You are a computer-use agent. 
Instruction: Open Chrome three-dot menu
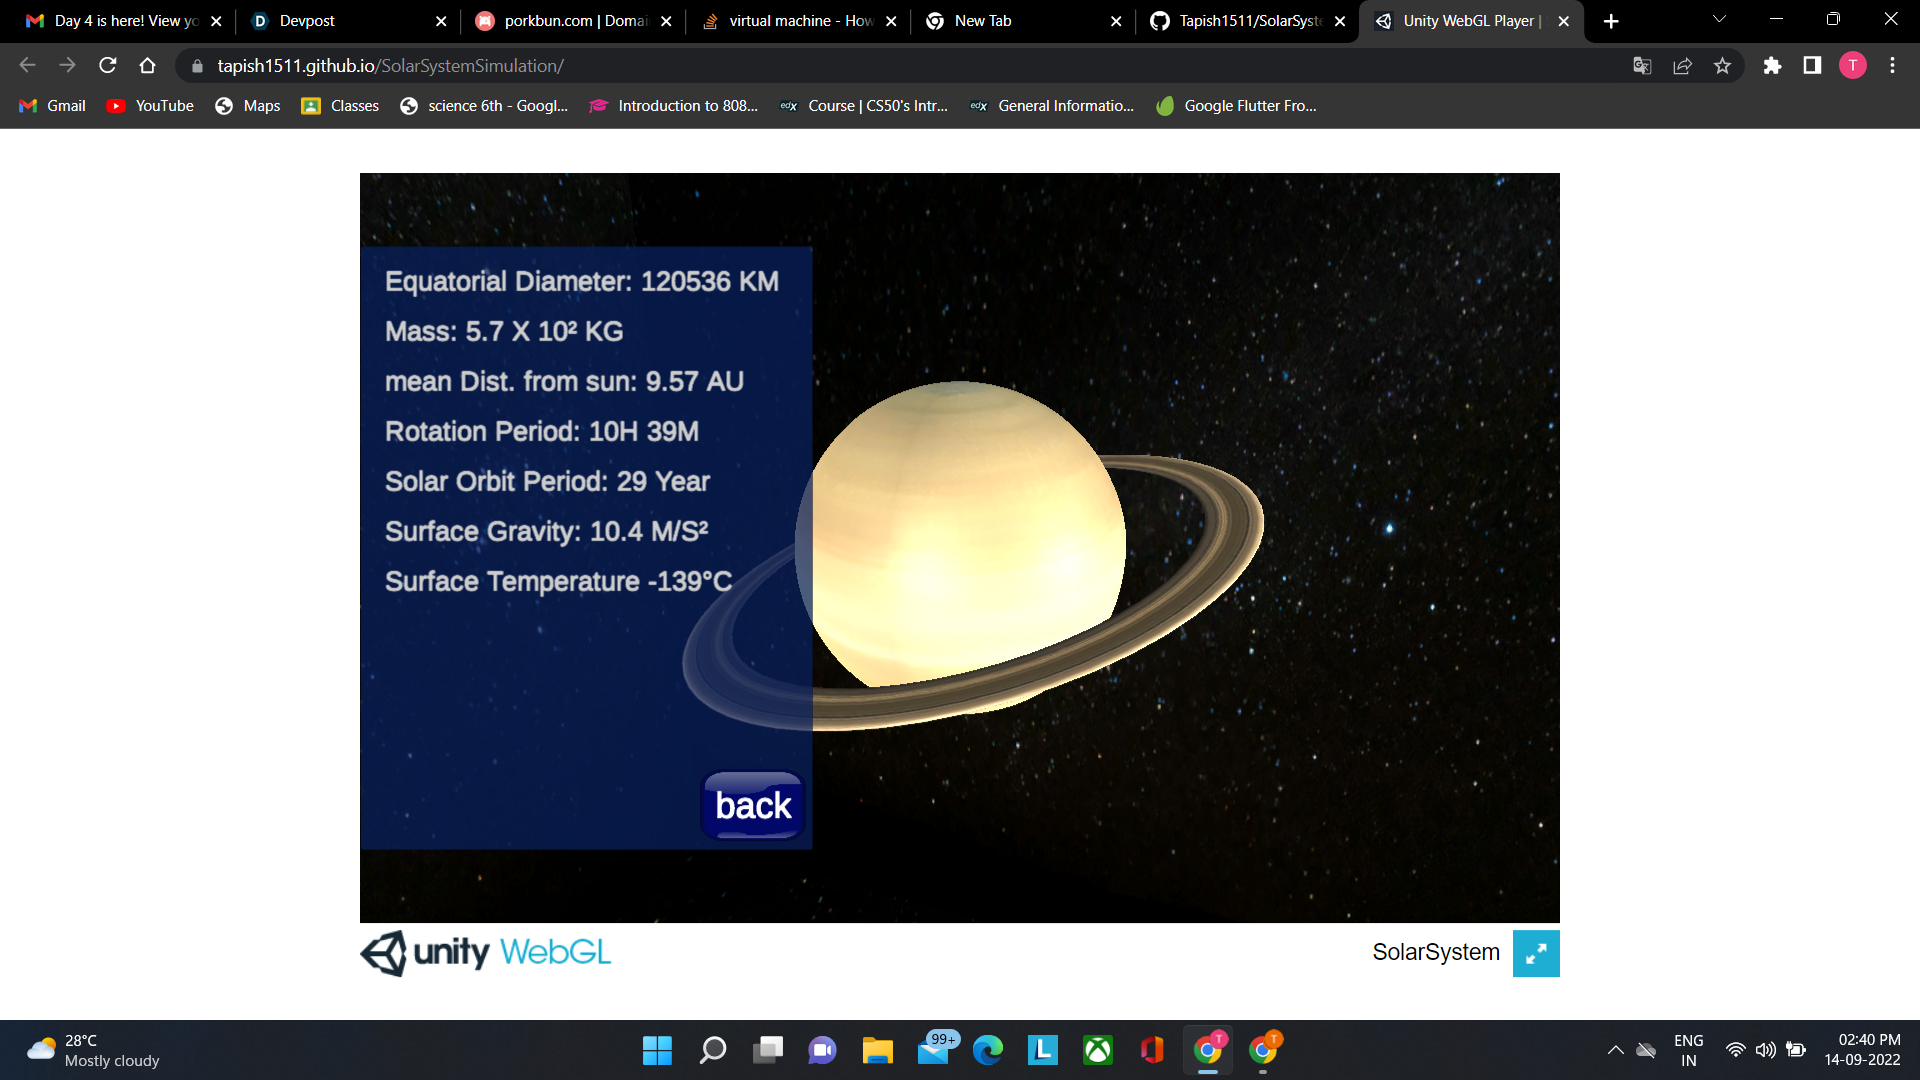point(1892,66)
